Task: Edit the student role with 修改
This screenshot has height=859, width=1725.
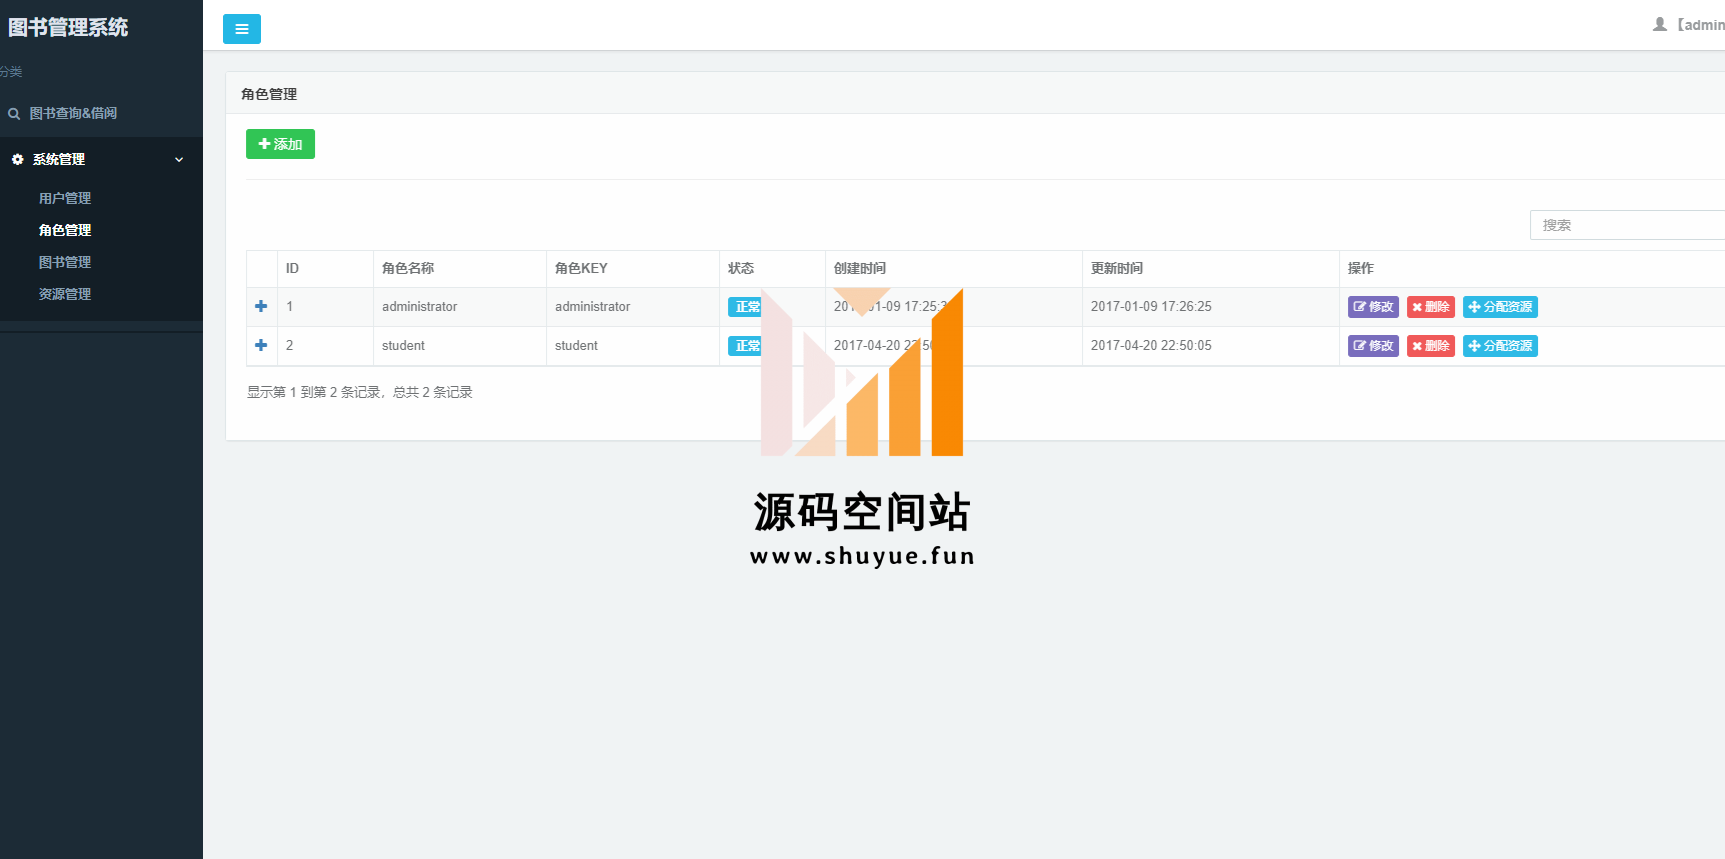Action: pos(1373,346)
